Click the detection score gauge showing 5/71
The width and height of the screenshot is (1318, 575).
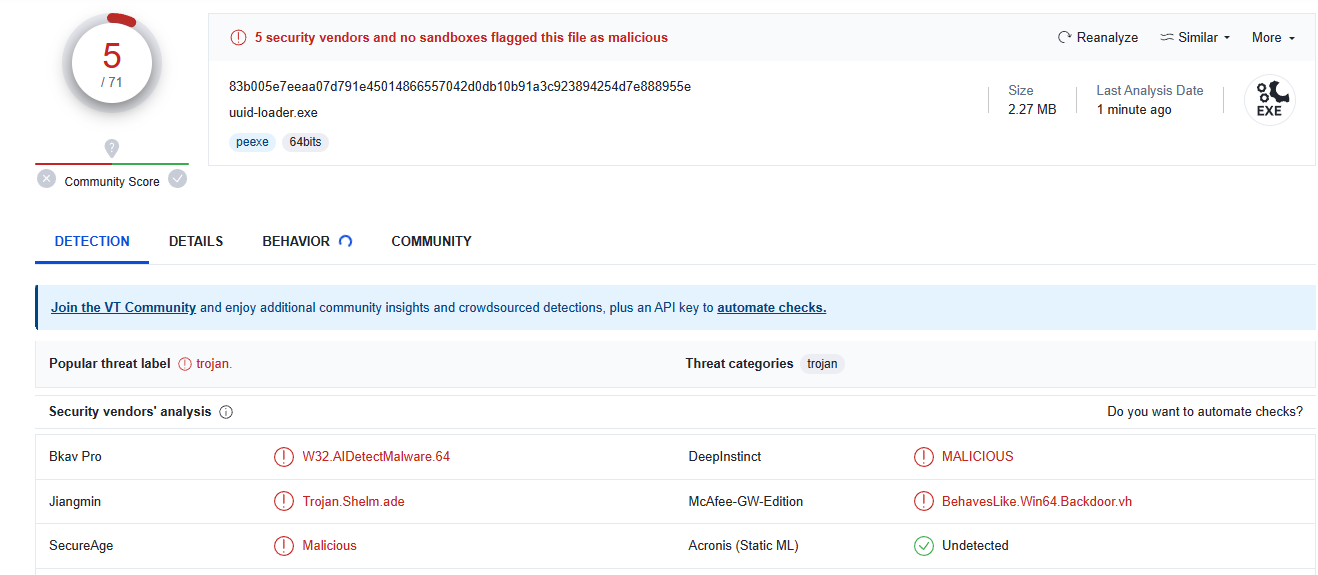(x=112, y=64)
